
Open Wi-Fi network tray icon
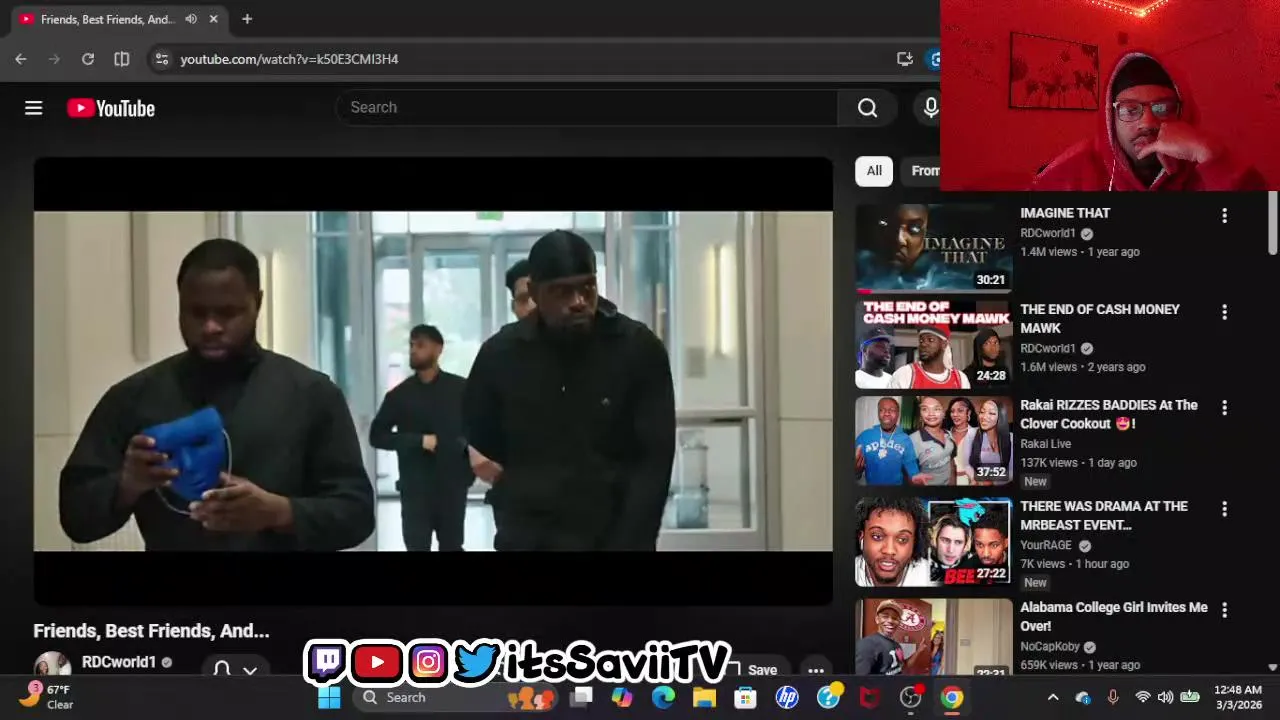tap(1142, 697)
